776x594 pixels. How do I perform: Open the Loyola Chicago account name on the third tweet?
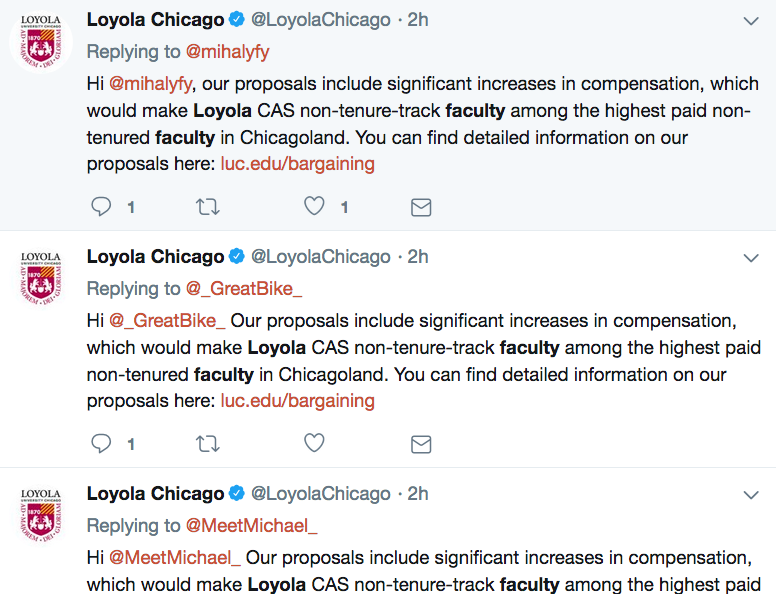click(x=155, y=494)
